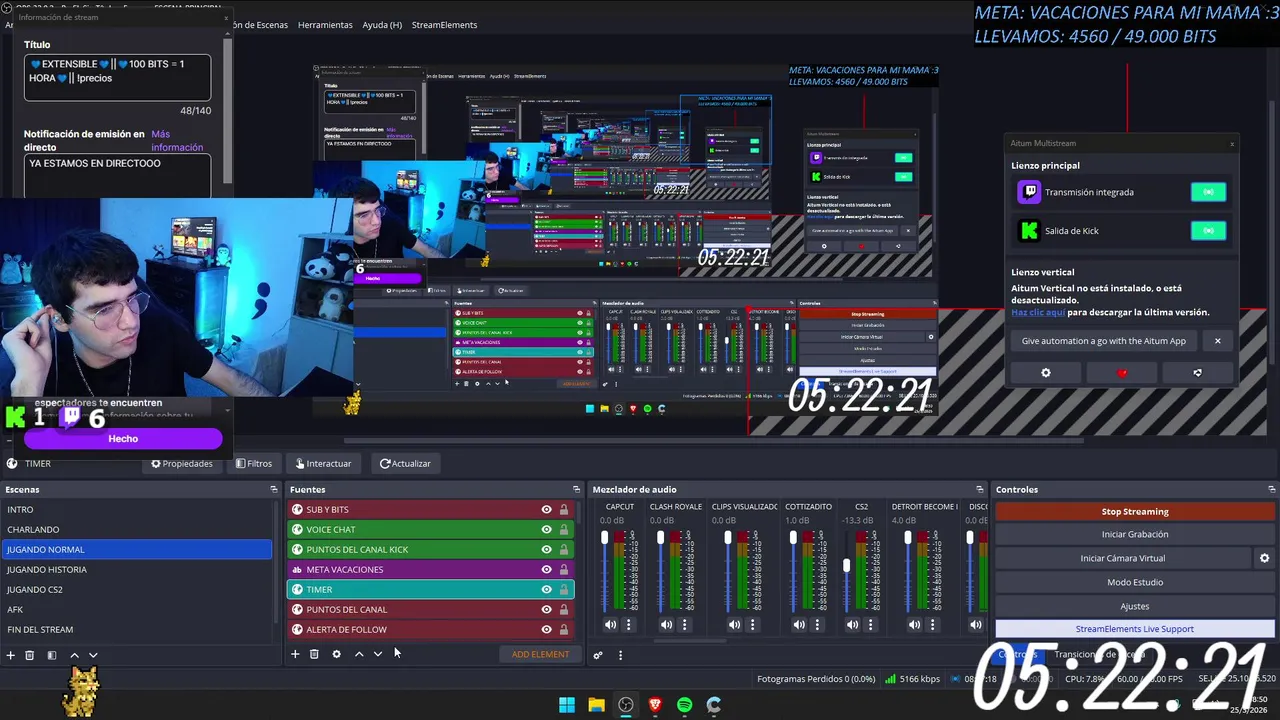Hide the TIMER source

coord(546,589)
